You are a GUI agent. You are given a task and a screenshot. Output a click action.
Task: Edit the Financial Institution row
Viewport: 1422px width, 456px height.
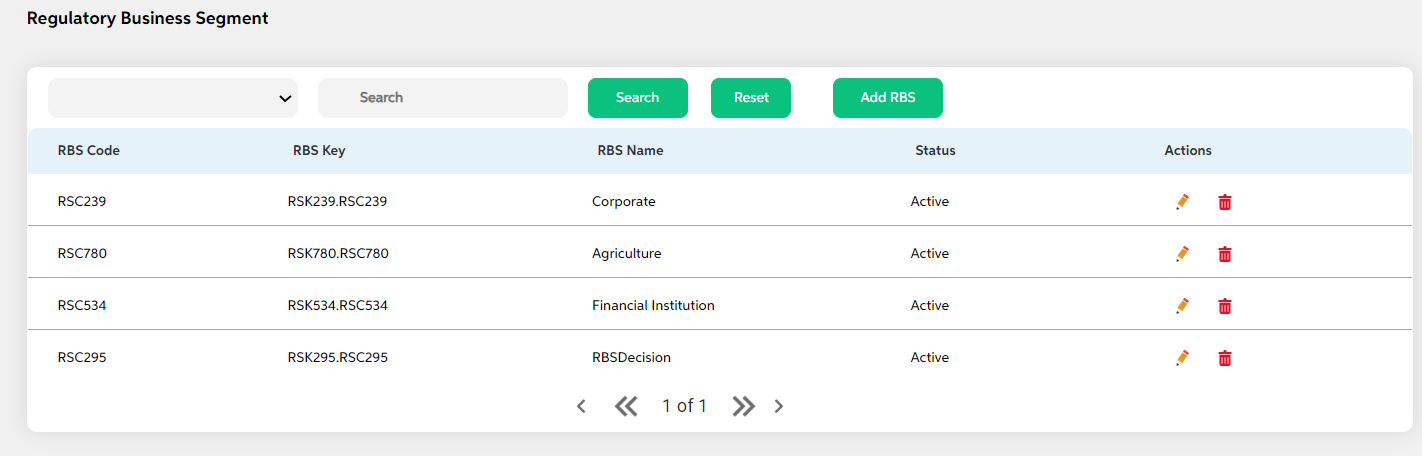tap(1183, 306)
